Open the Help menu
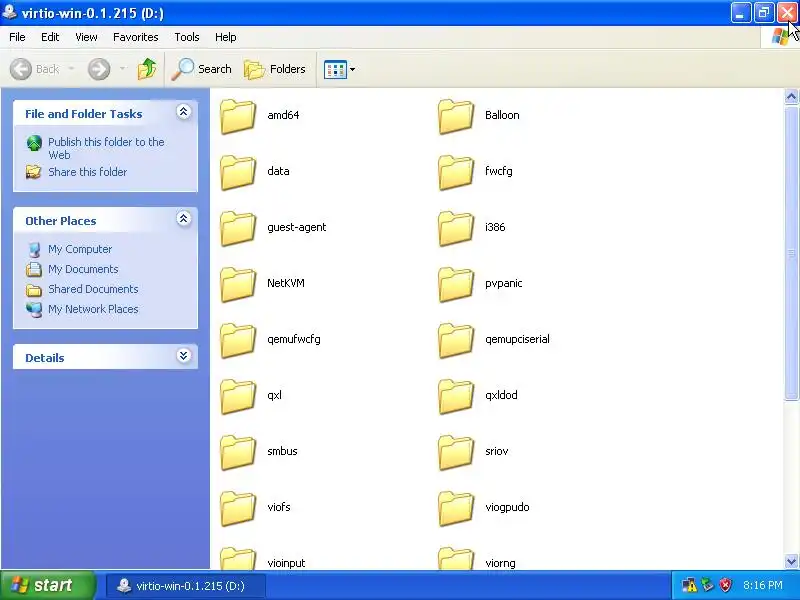800x600 pixels. tap(226, 37)
